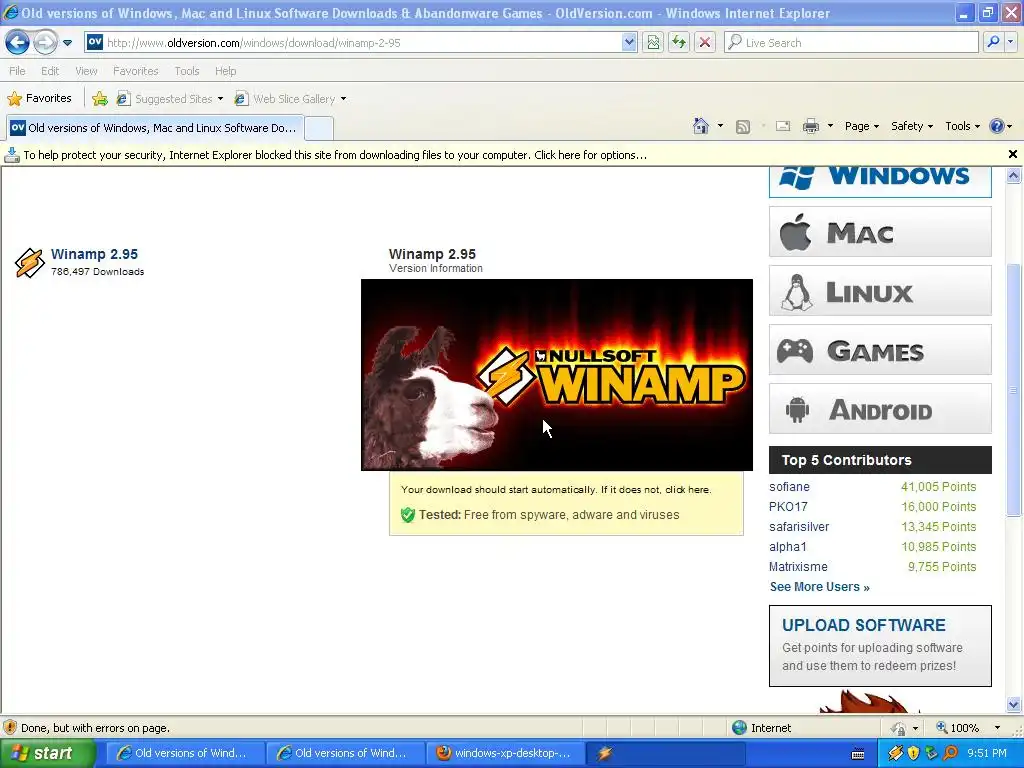
Task: Open the Page command menu
Action: 861,126
